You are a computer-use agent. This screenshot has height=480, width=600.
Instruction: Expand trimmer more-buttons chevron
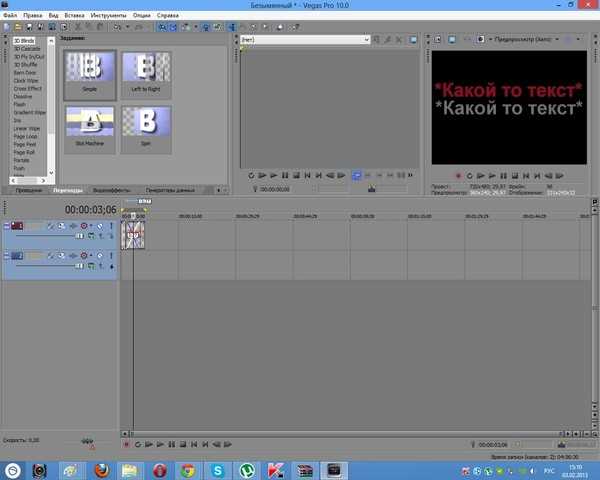pos(411,175)
